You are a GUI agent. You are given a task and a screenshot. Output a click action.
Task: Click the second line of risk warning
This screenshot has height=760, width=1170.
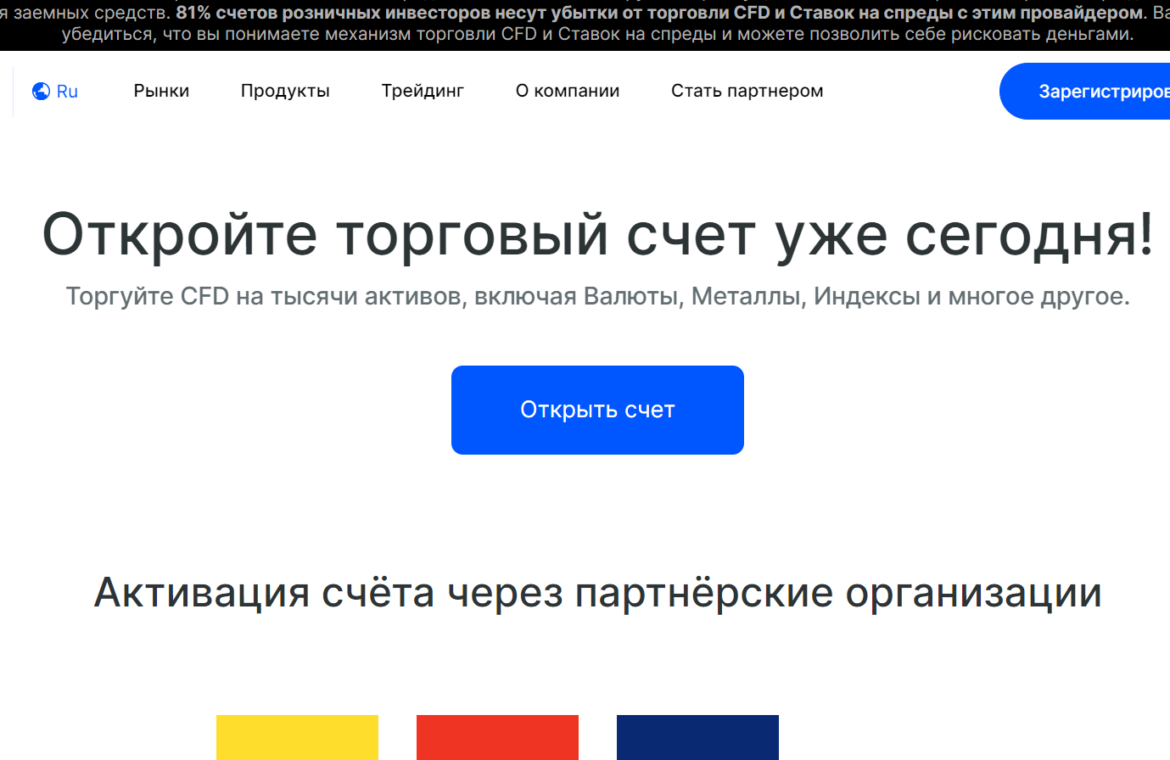tap(597, 34)
